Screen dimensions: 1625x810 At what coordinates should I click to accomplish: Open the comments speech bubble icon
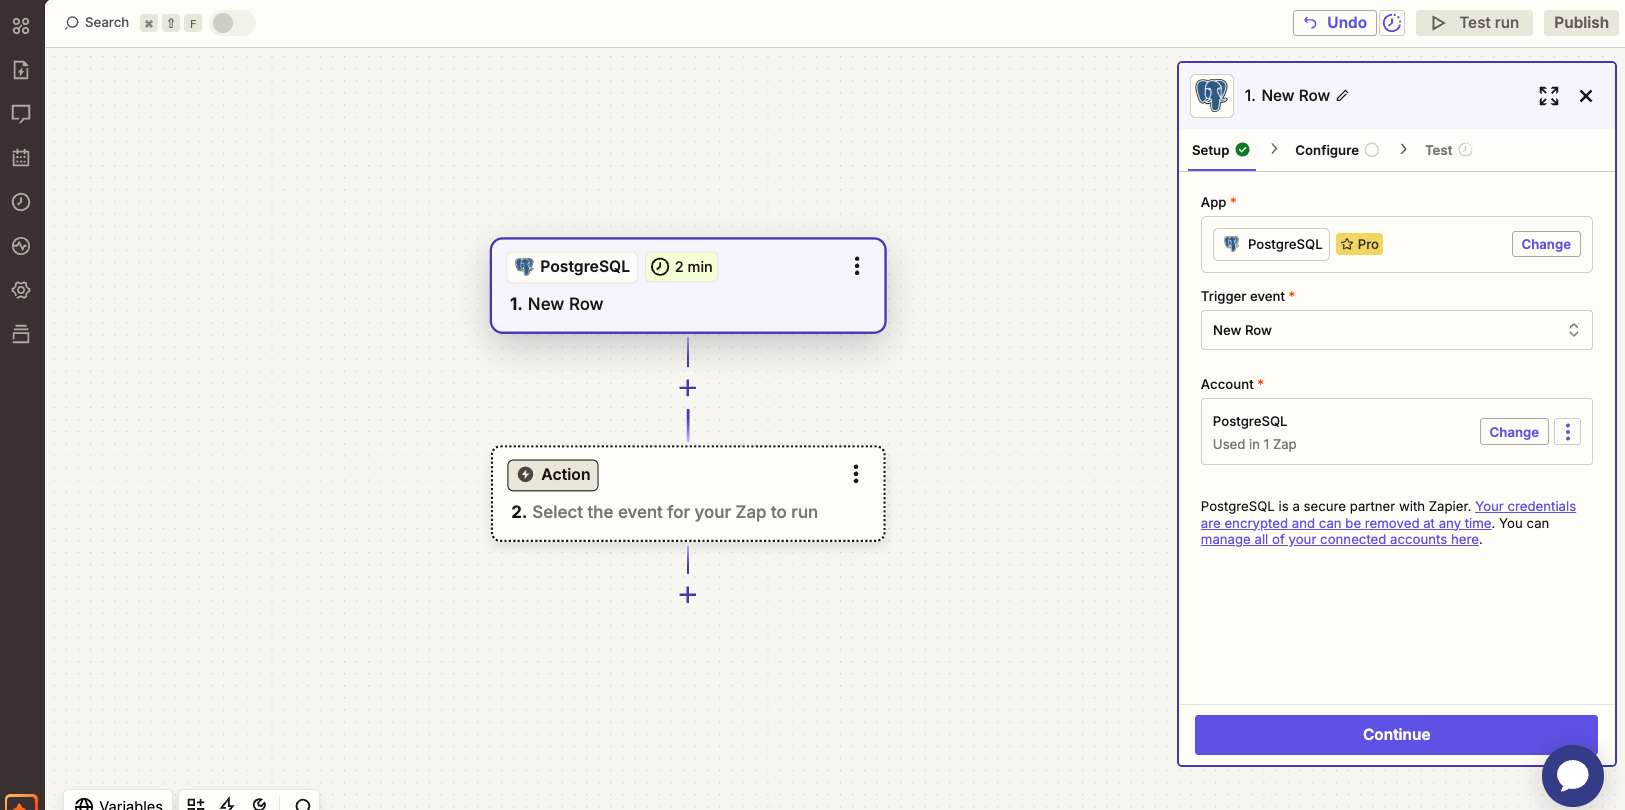click(21, 114)
